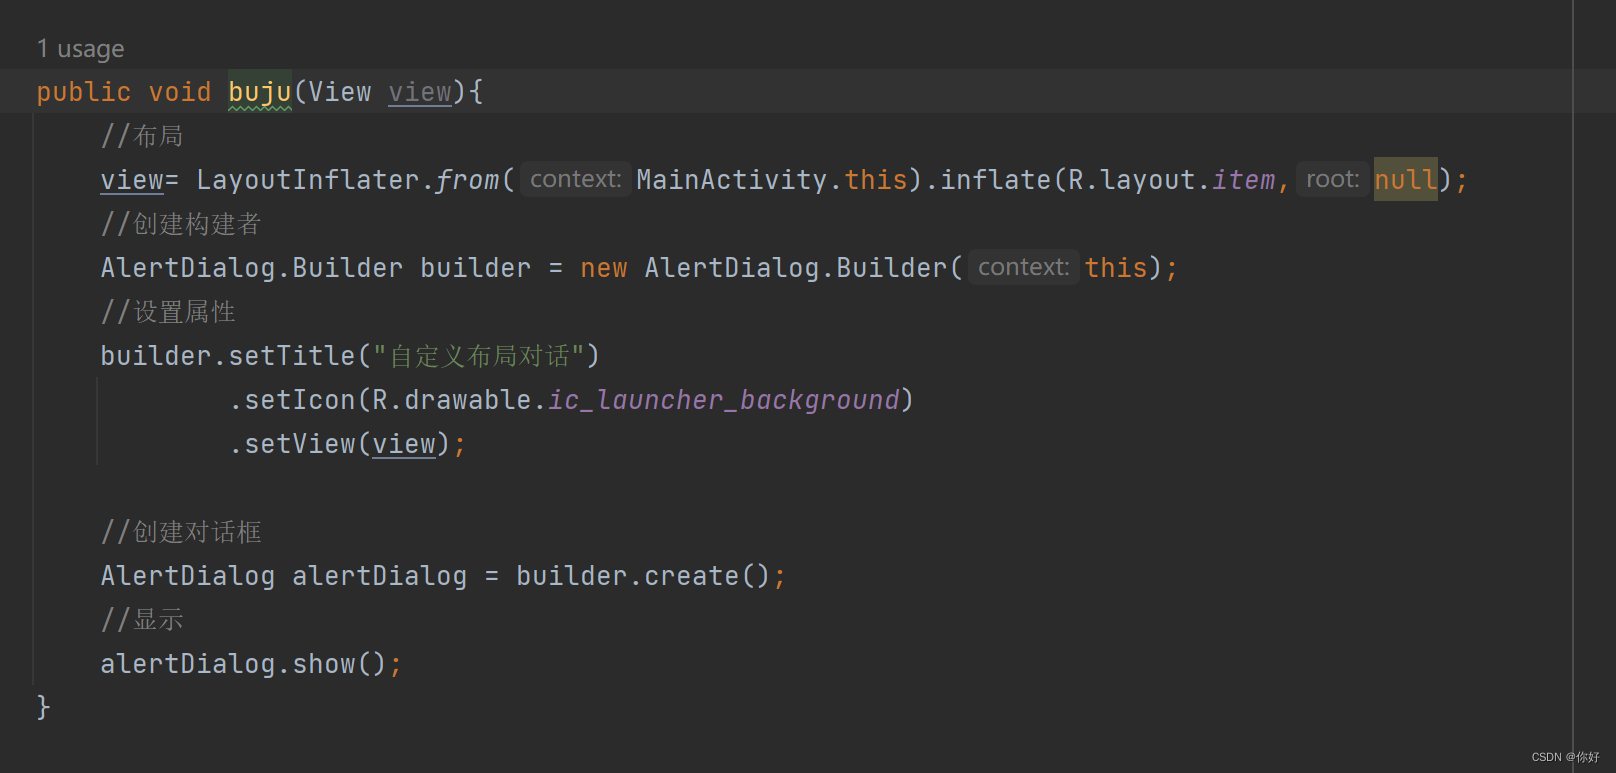Click the comment //创建构建者
Image resolution: width=1616 pixels, height=773 pixels.
coord(180,224)
